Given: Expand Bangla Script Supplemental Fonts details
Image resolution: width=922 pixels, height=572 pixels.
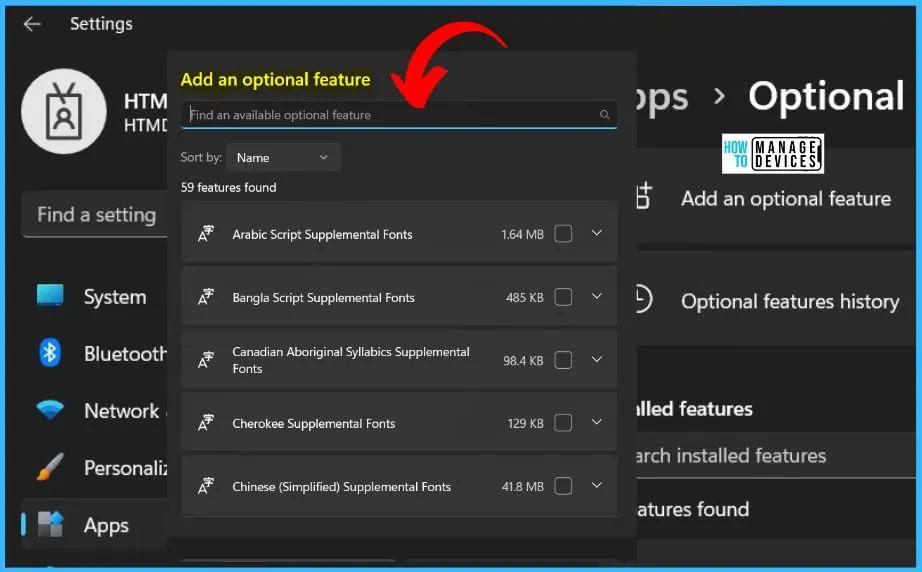Looking at the screenshot, I should (597, 296).
